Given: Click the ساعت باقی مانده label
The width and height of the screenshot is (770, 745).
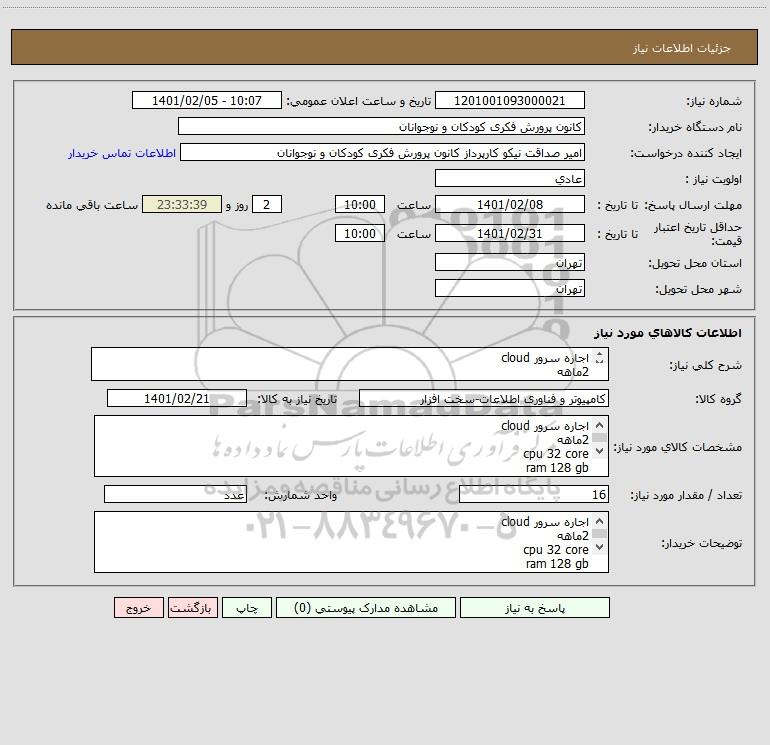Looking at the screenshot, I should click(92, 205).
